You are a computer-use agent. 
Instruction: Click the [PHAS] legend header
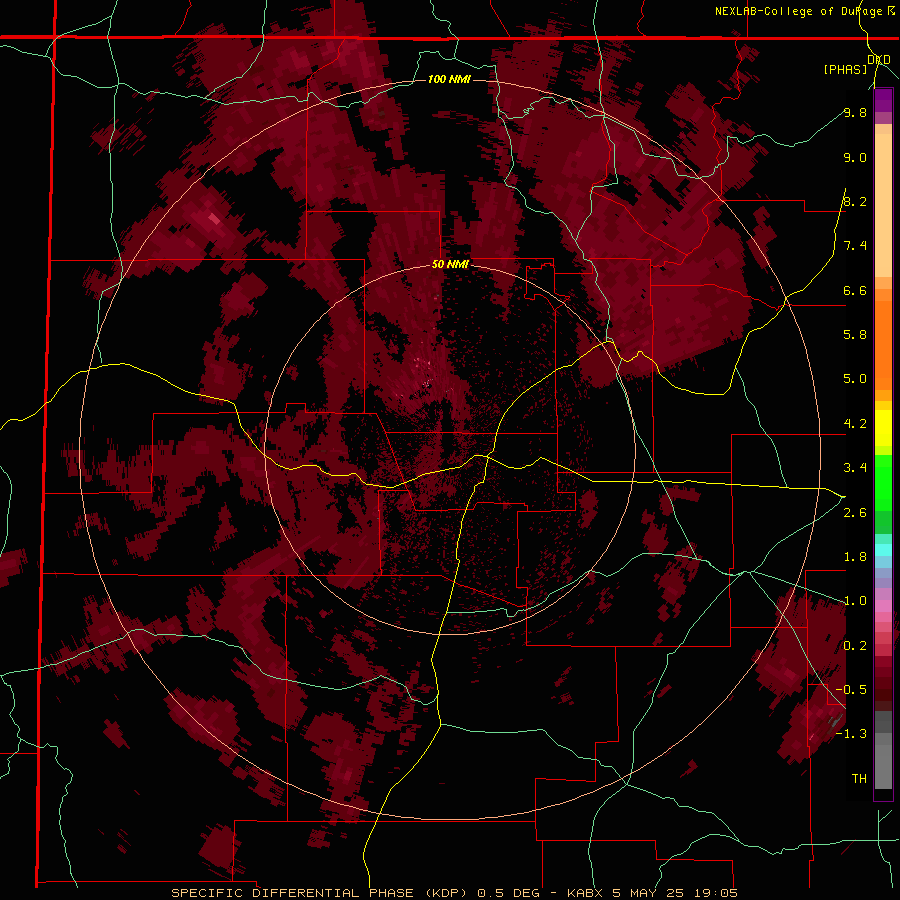pos(845,69)
